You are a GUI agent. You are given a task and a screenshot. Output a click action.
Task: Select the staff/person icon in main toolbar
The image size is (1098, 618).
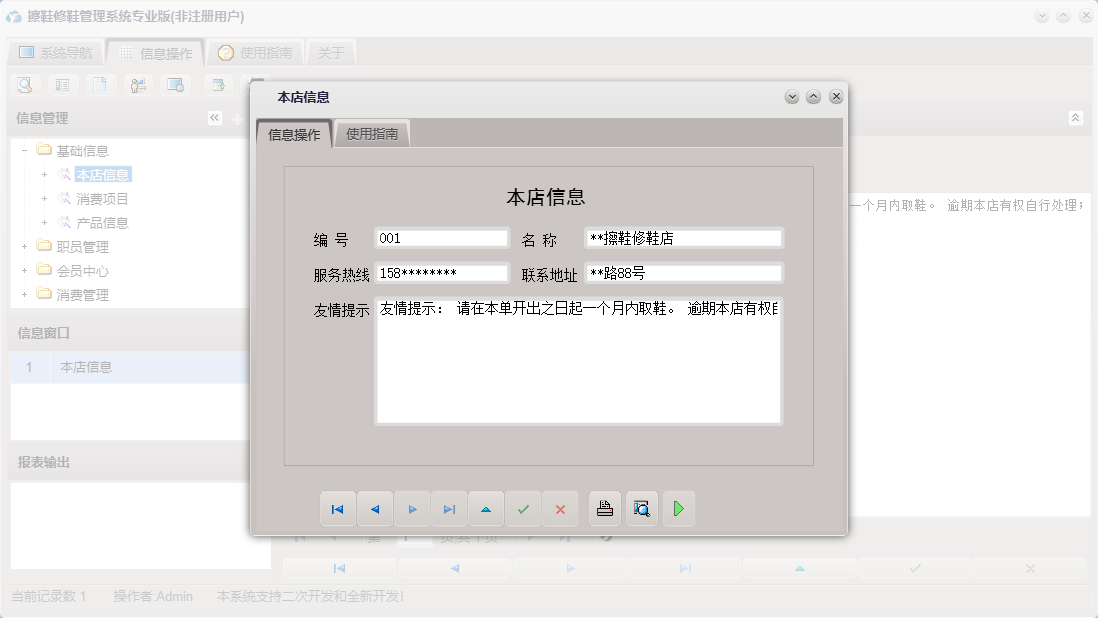pyautogui.click(x=138, y=85)
